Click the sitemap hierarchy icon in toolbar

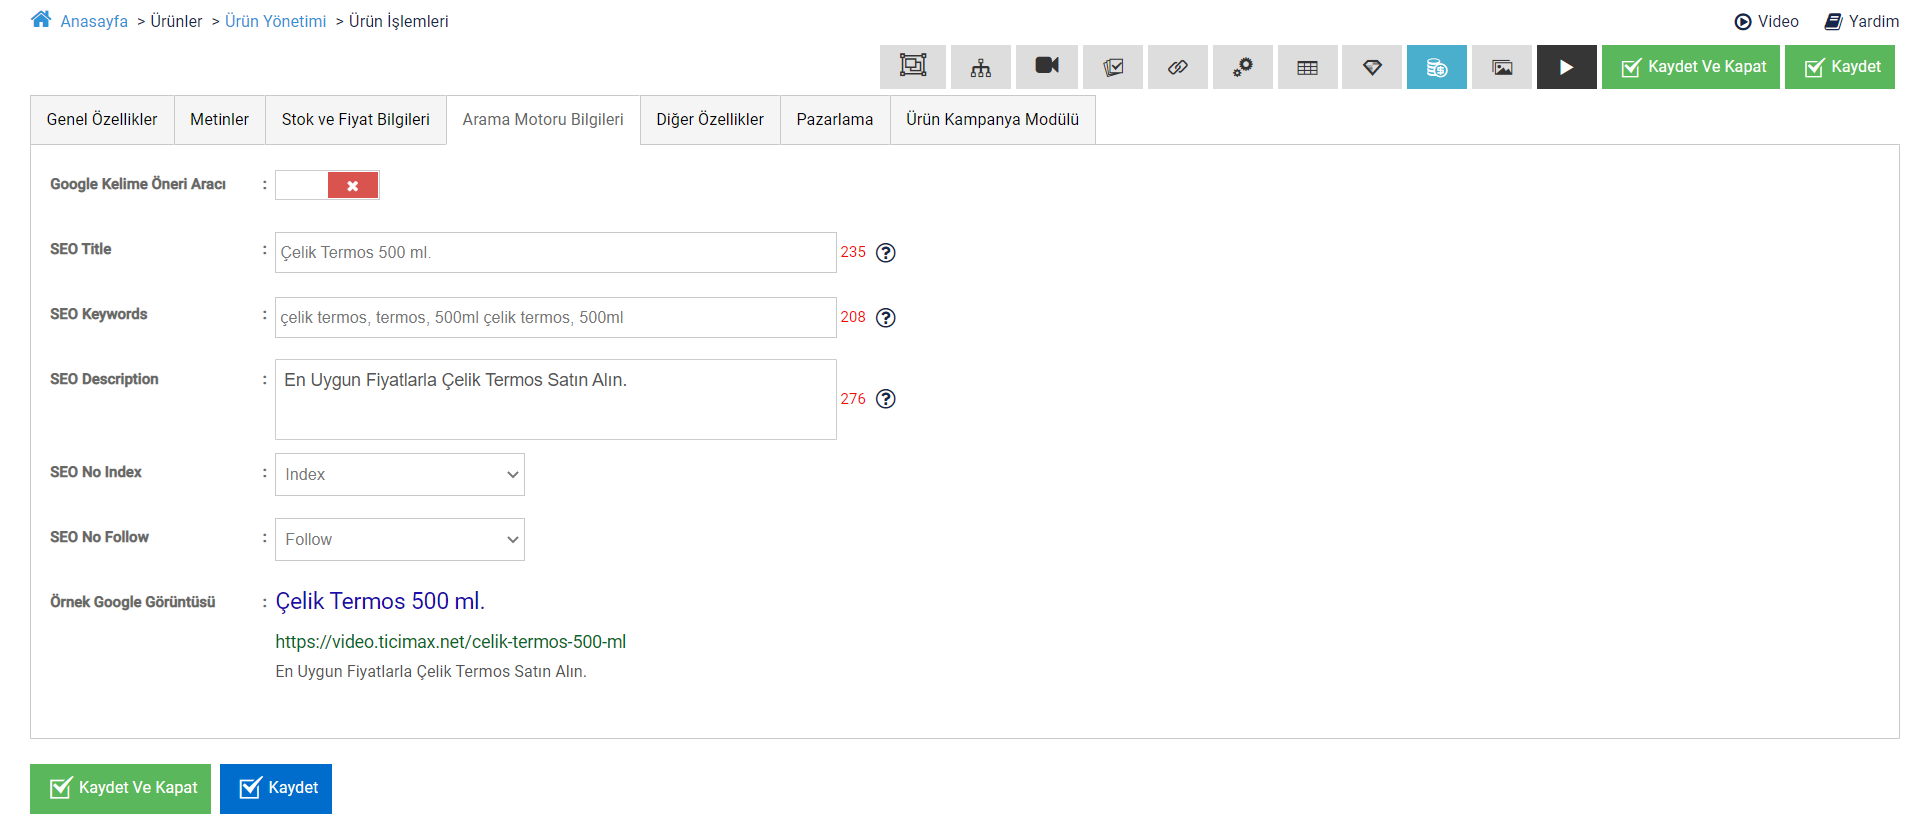[980, 67]
